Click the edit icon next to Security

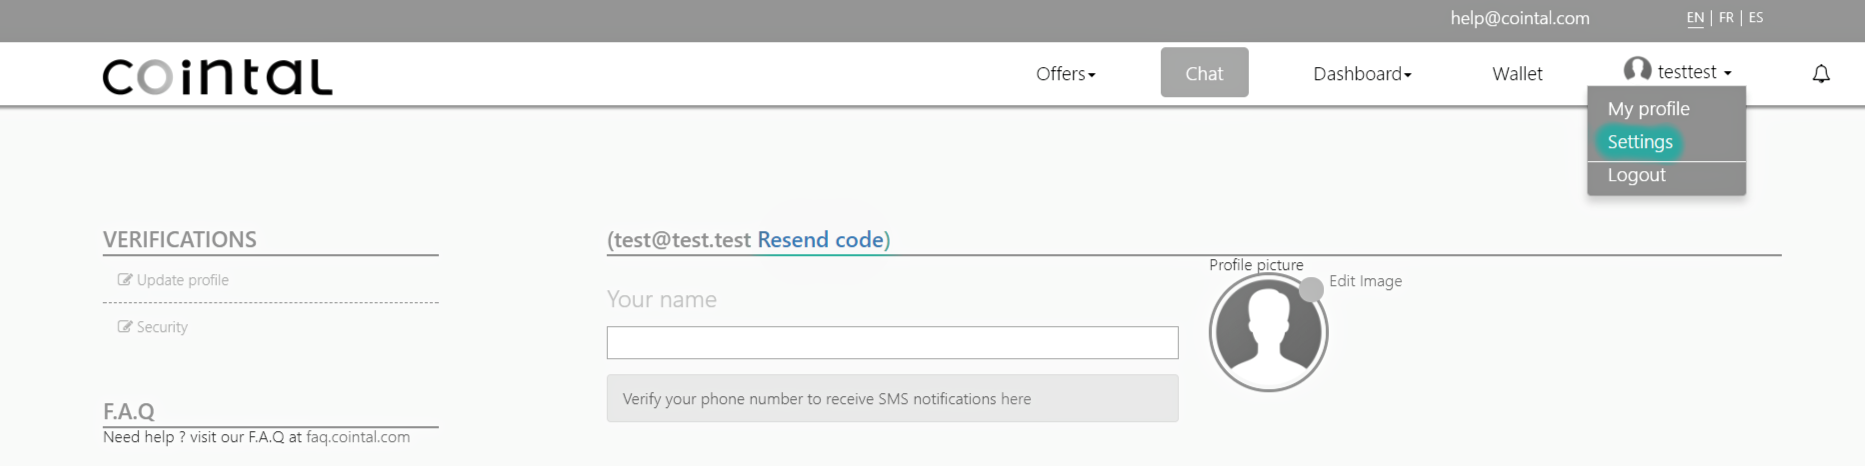125,327
